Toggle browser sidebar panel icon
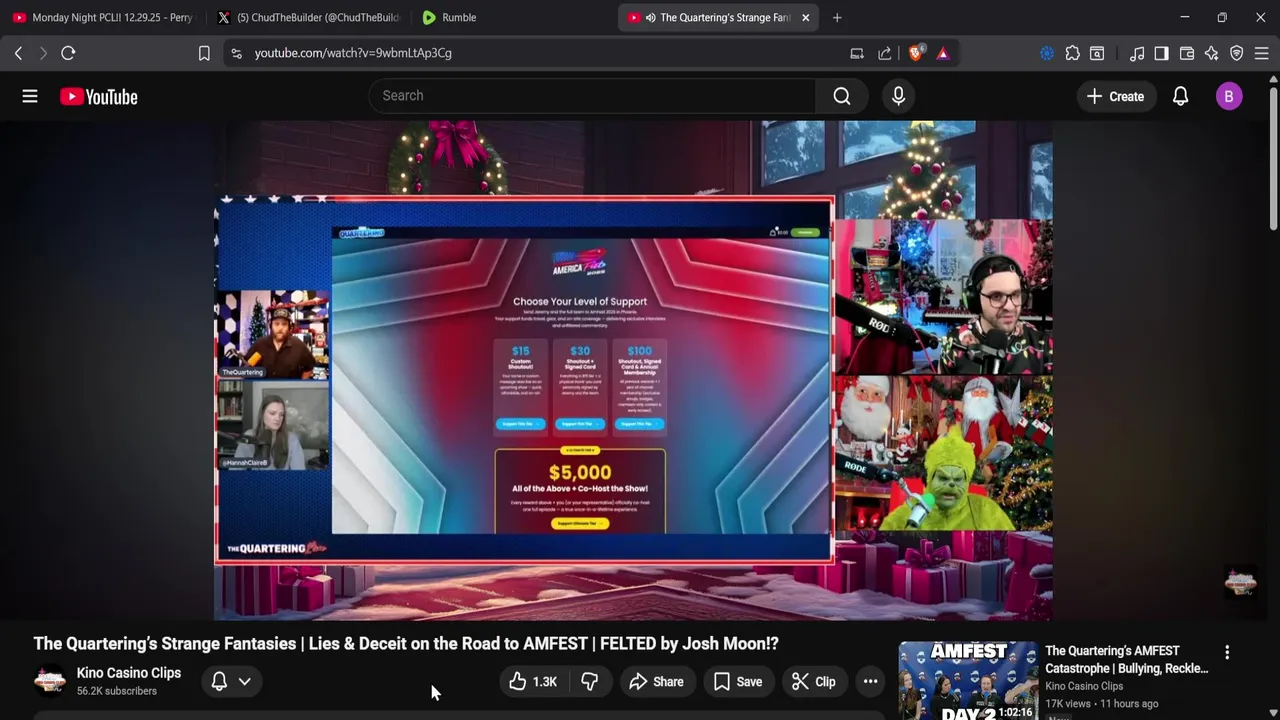The width and height of the screenshot is (1280, 720). [x=1161, y=53]
